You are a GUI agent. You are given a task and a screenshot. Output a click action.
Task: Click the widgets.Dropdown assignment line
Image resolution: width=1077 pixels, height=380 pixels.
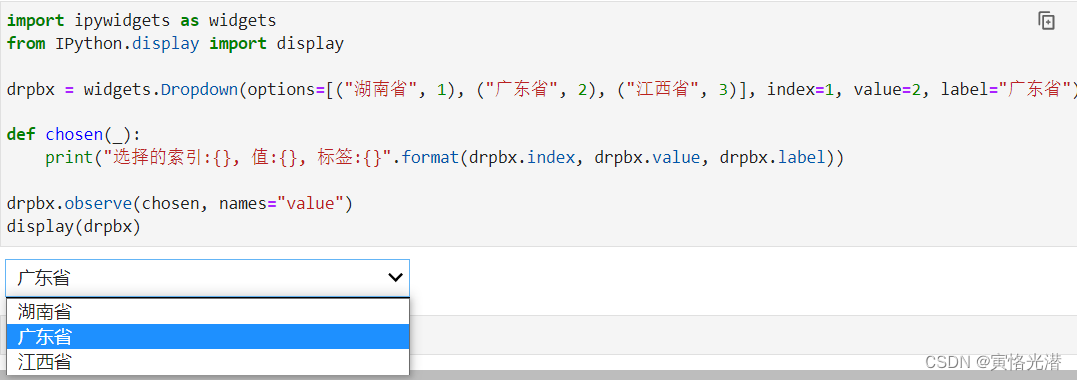click(x=541, y=89)
